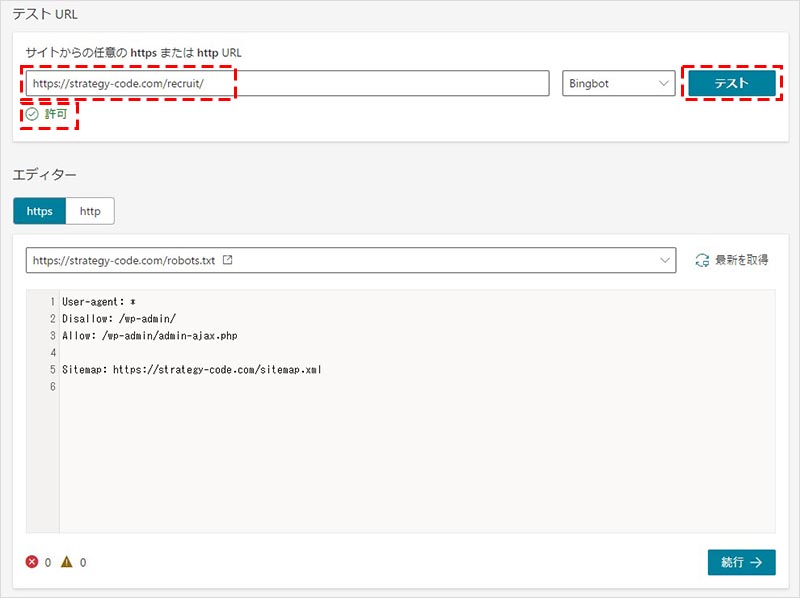Click the 最新を取得 text link
The width and height of the screenshot is (800, 598).
point(741,260)
